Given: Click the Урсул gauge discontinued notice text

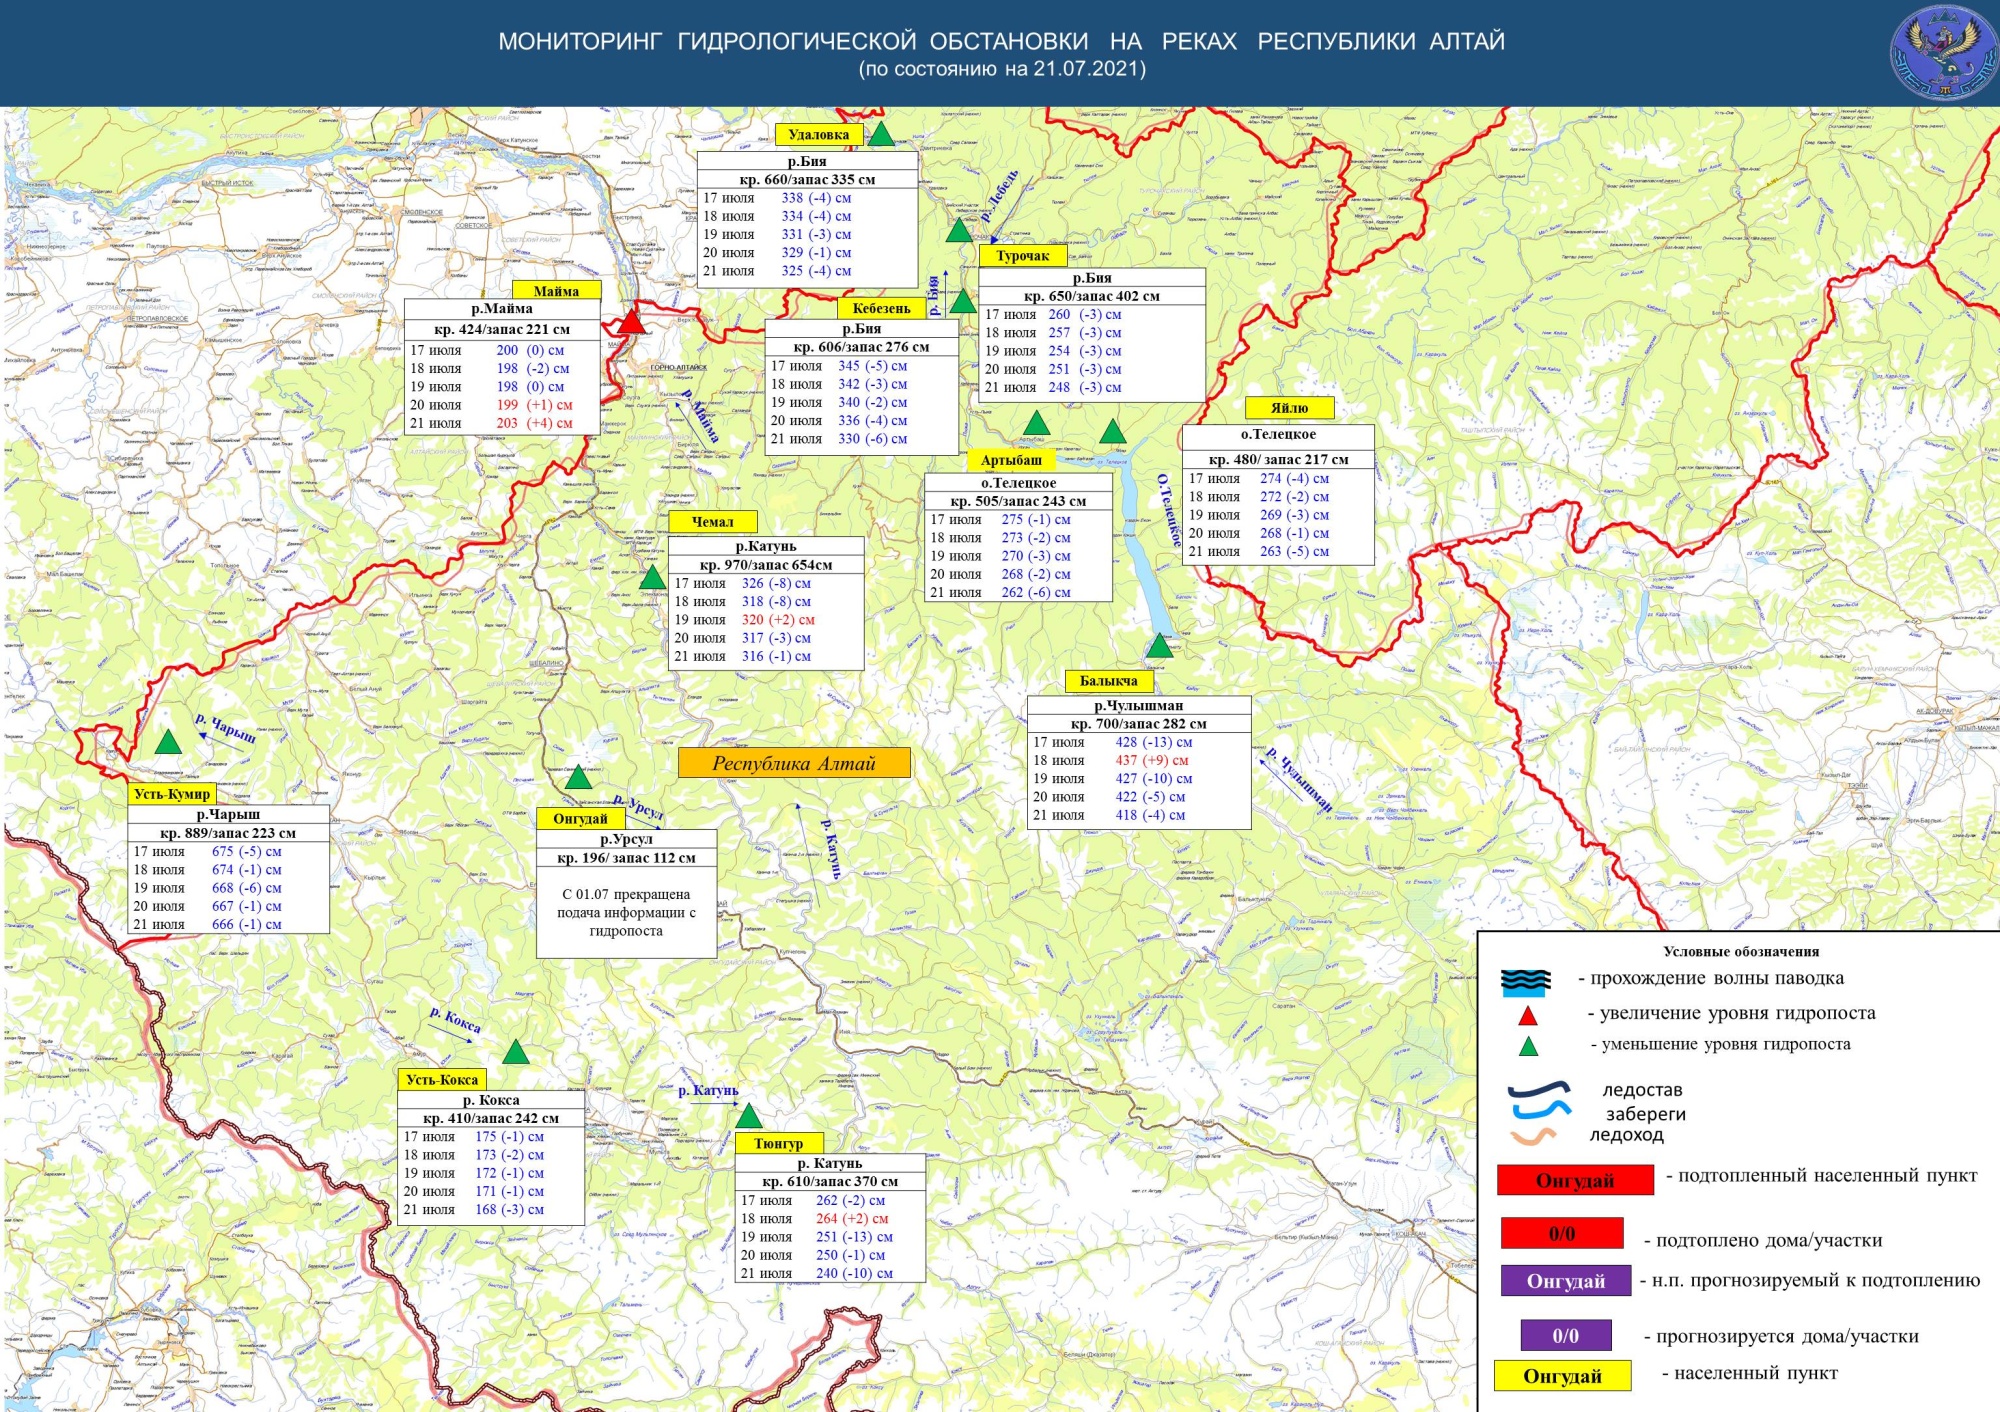Looking at the screenshot, I should [626, 913].
